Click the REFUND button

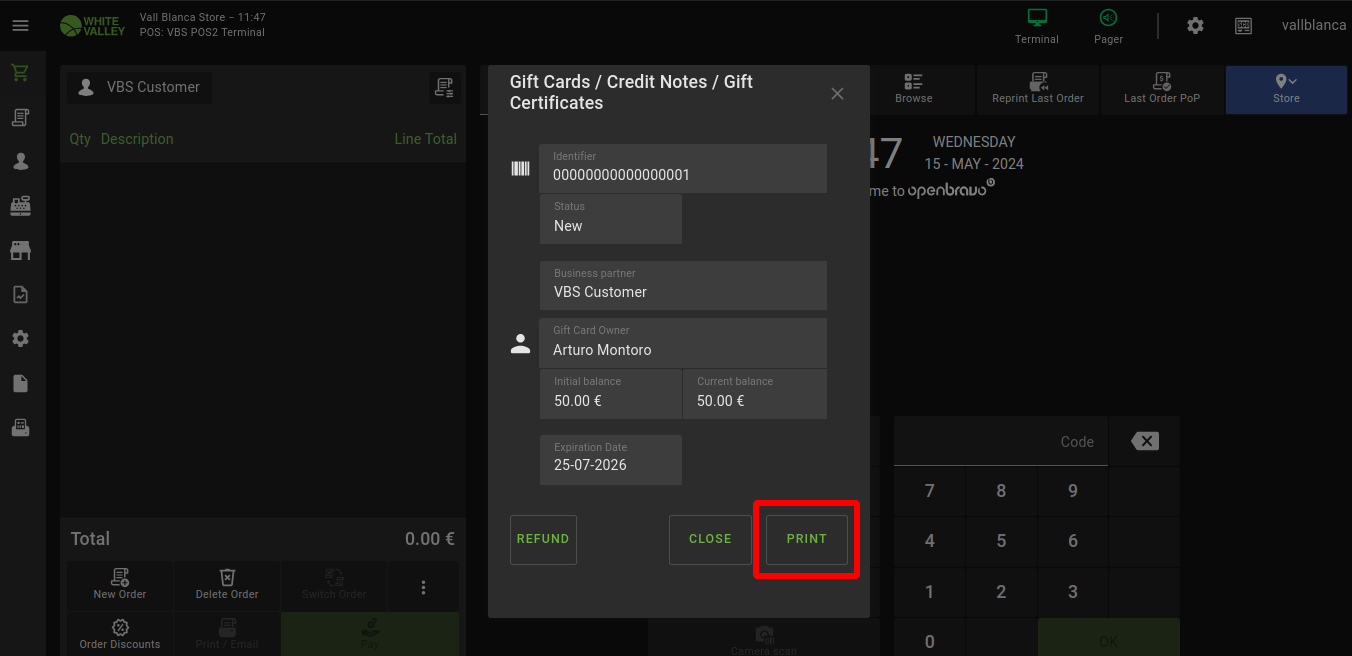click(543, 540)
